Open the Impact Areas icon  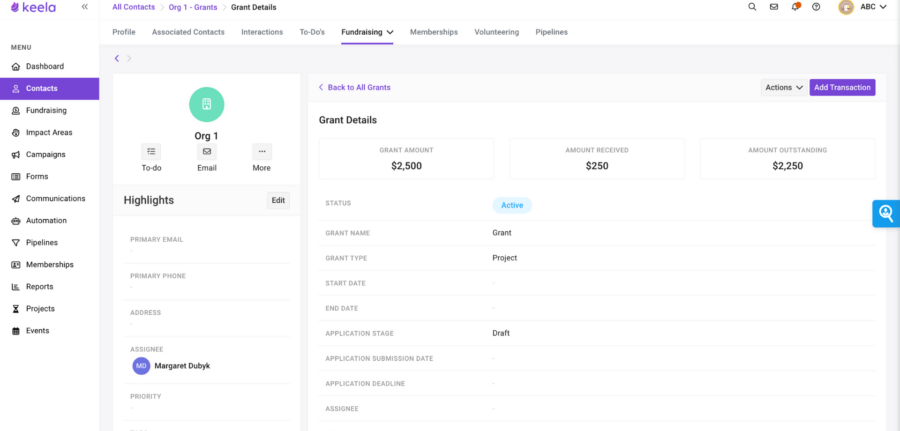(16, 133)
